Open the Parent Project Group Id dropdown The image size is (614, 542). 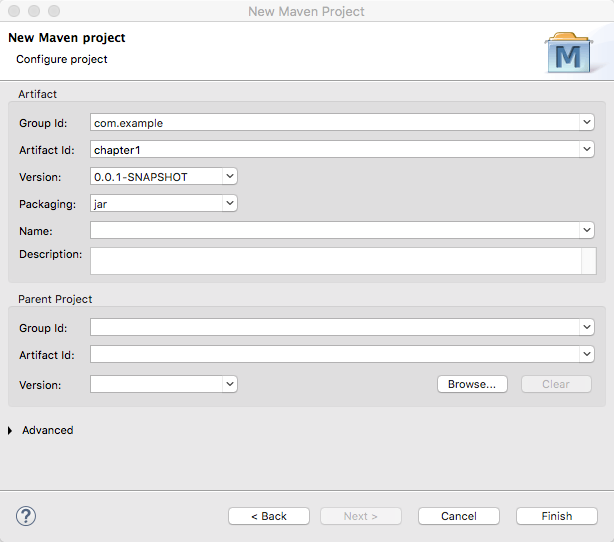(586, 327)
